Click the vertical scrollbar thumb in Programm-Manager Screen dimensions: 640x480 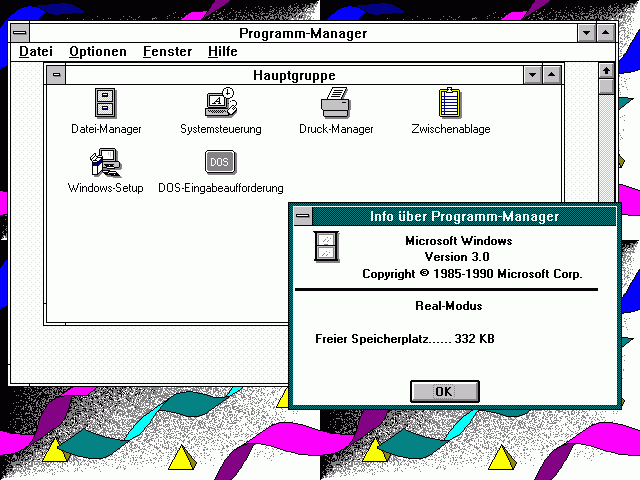point(606,87)
